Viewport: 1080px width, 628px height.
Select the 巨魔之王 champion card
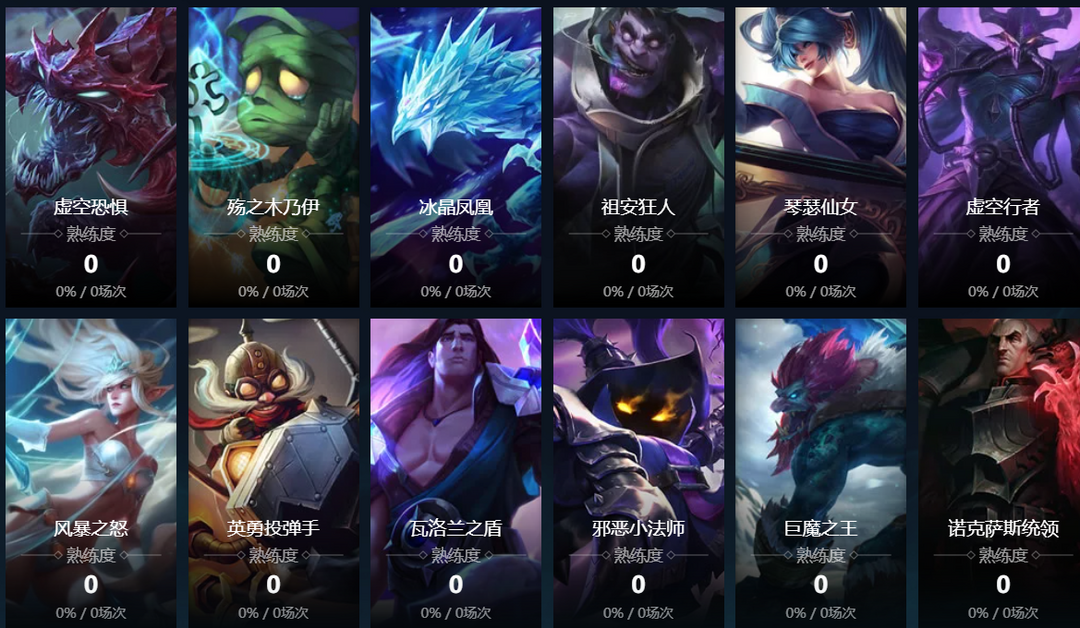click(x=820, y=473)
